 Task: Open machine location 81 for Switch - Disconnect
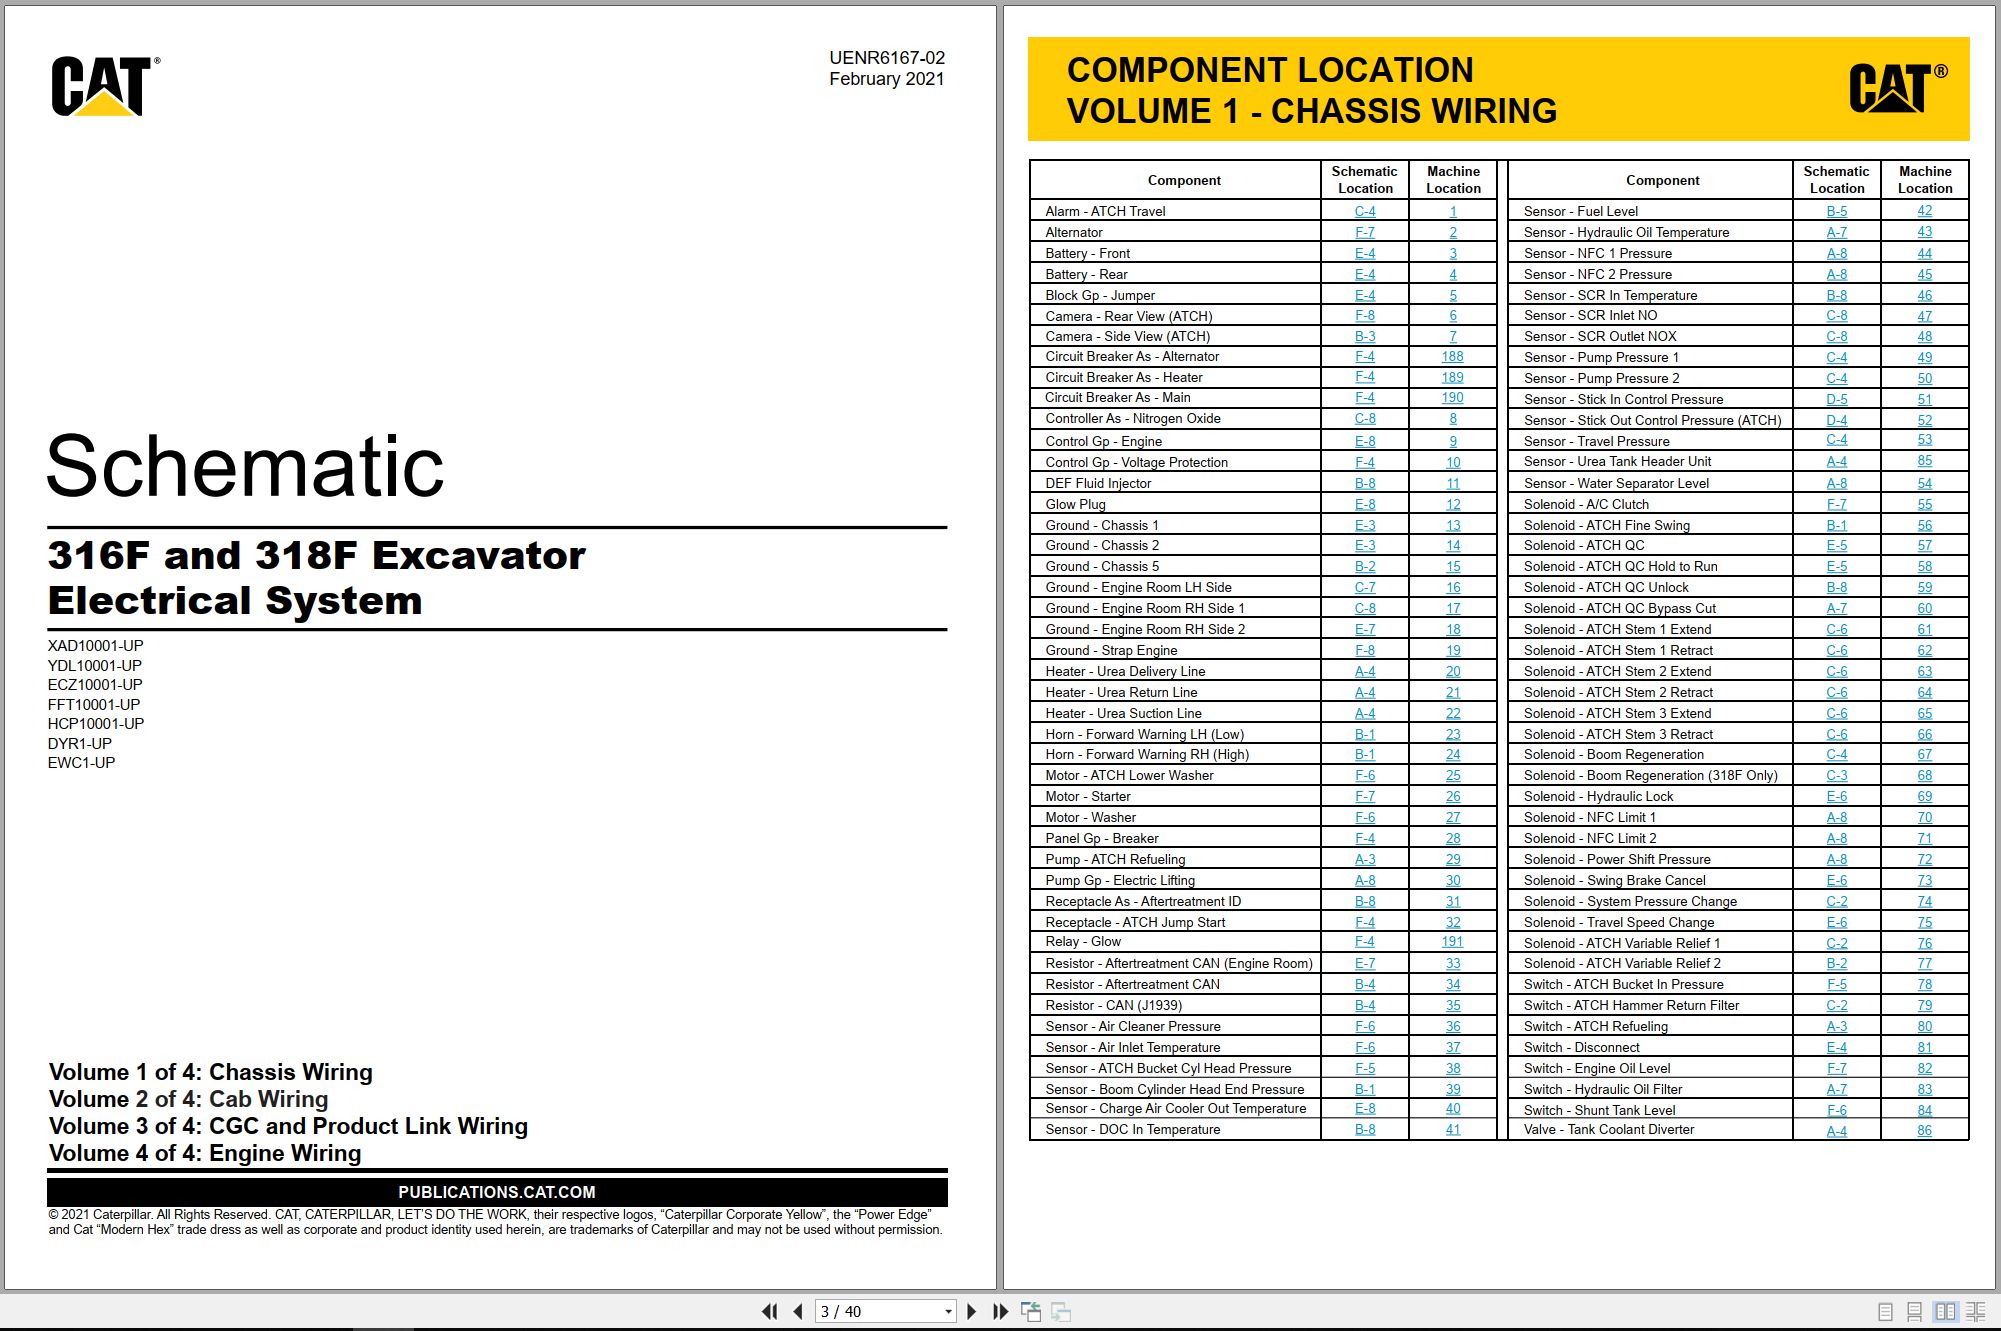pyautogui.click(x=1925, y=1047)
